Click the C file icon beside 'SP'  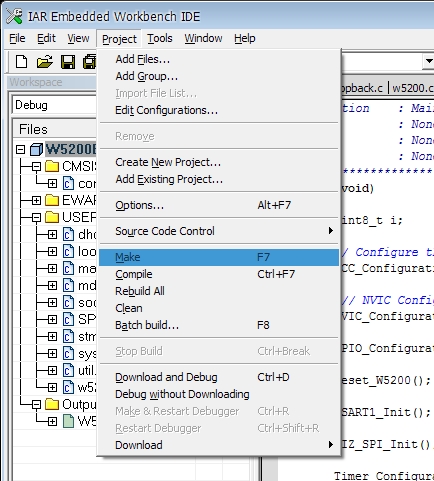pos(68,319)
